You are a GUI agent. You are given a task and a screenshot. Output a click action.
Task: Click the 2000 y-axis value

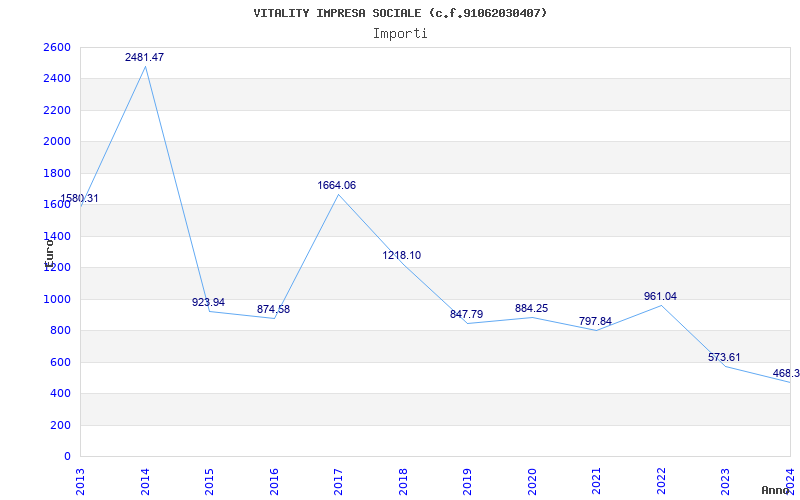pyautogui.click(x=58, y=142)
